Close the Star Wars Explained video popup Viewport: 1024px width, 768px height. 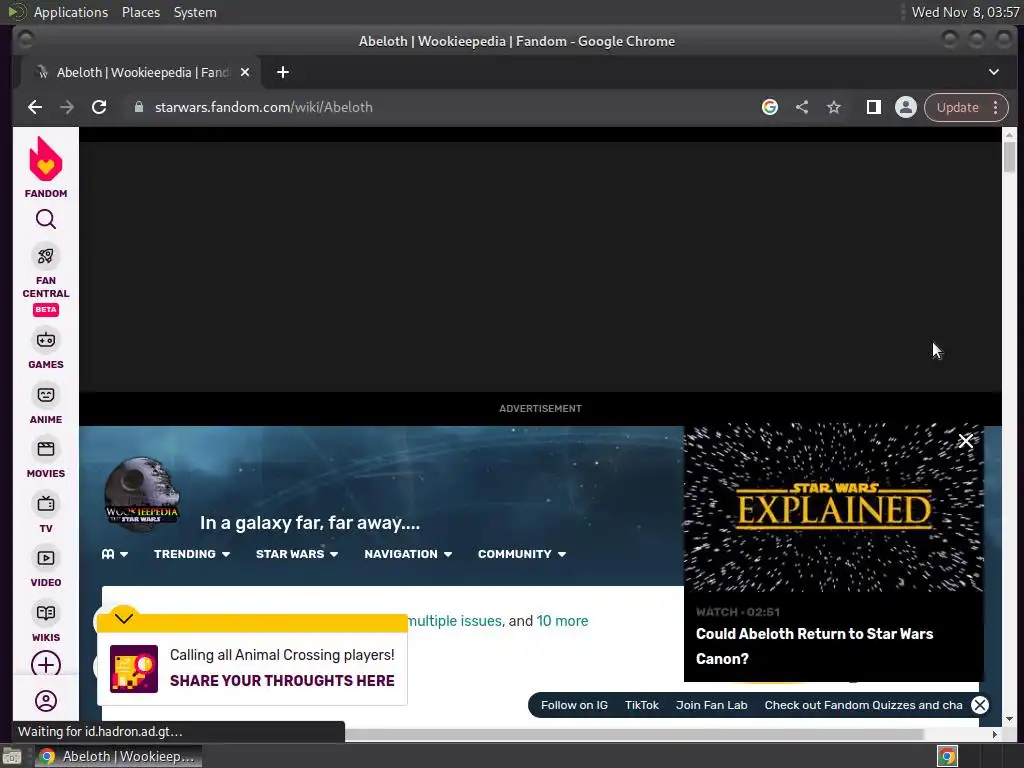pyautogui.click(x=966, y=440)
